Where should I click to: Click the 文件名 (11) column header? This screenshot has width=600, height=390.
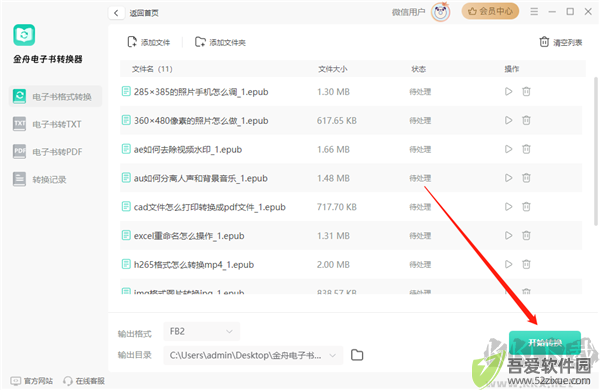click(x=152, y=69)
